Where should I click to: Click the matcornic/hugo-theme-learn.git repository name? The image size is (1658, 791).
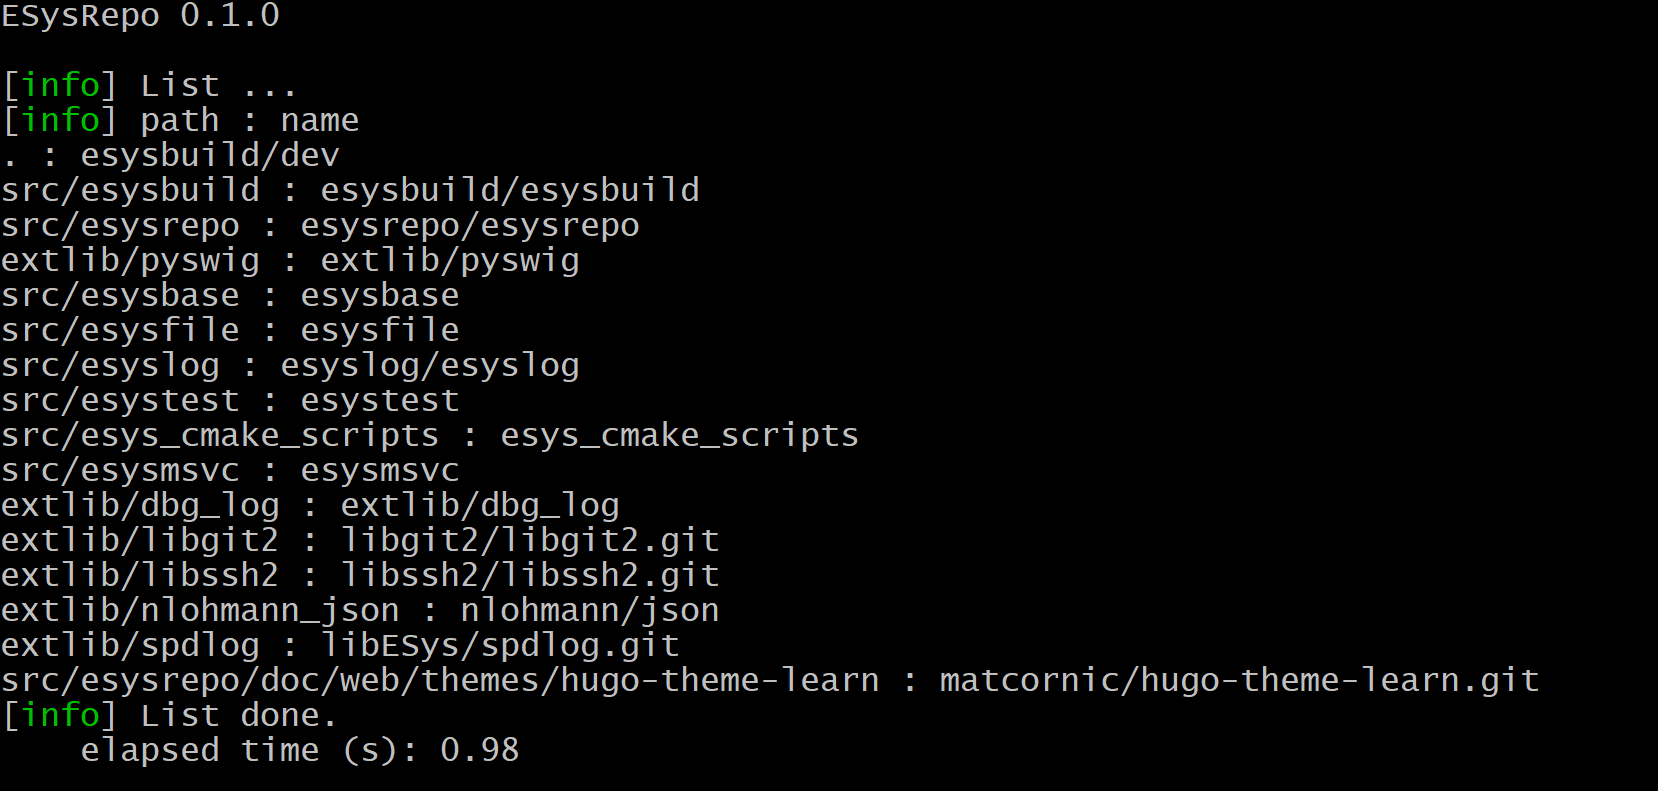point(1239,681)
